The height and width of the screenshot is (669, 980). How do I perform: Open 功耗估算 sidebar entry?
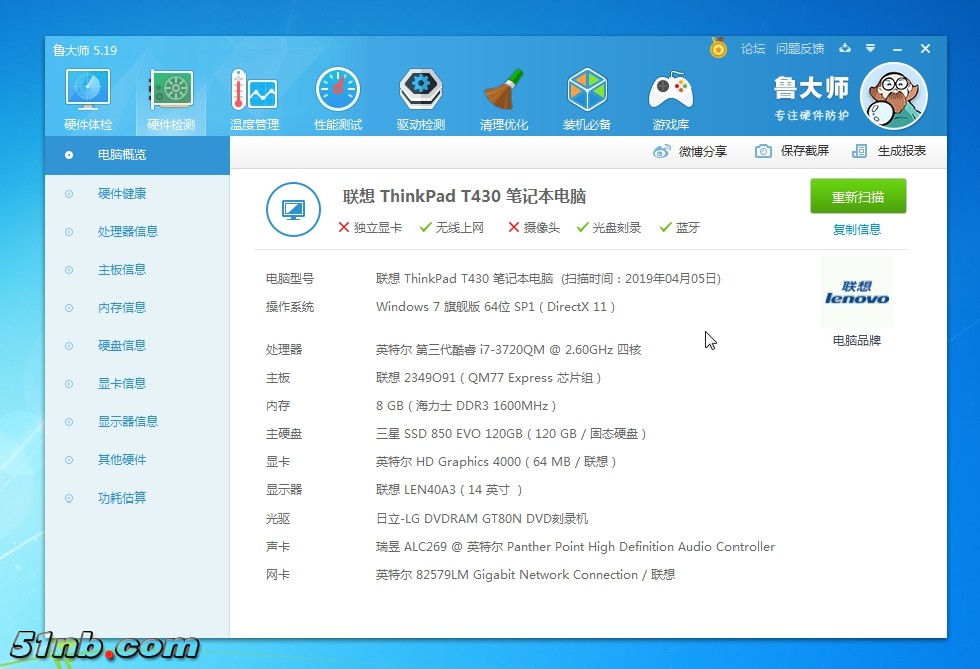coord(122,498)
